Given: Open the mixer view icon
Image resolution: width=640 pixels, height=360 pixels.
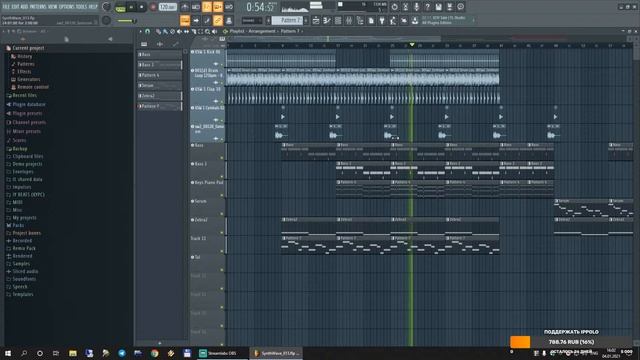Looking at the screenshot, I should click(x=349, y=20).
